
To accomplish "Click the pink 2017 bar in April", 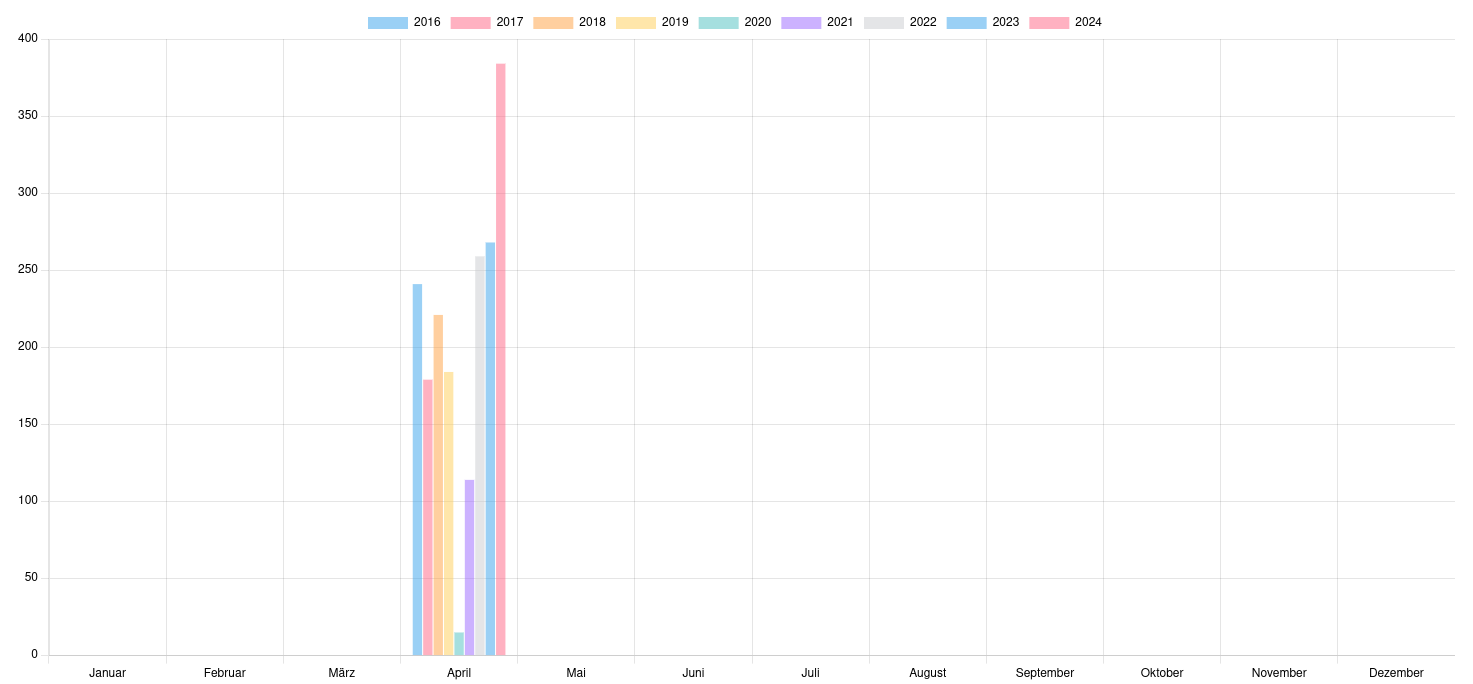I will pyautogui.click(x=427, y=517).
